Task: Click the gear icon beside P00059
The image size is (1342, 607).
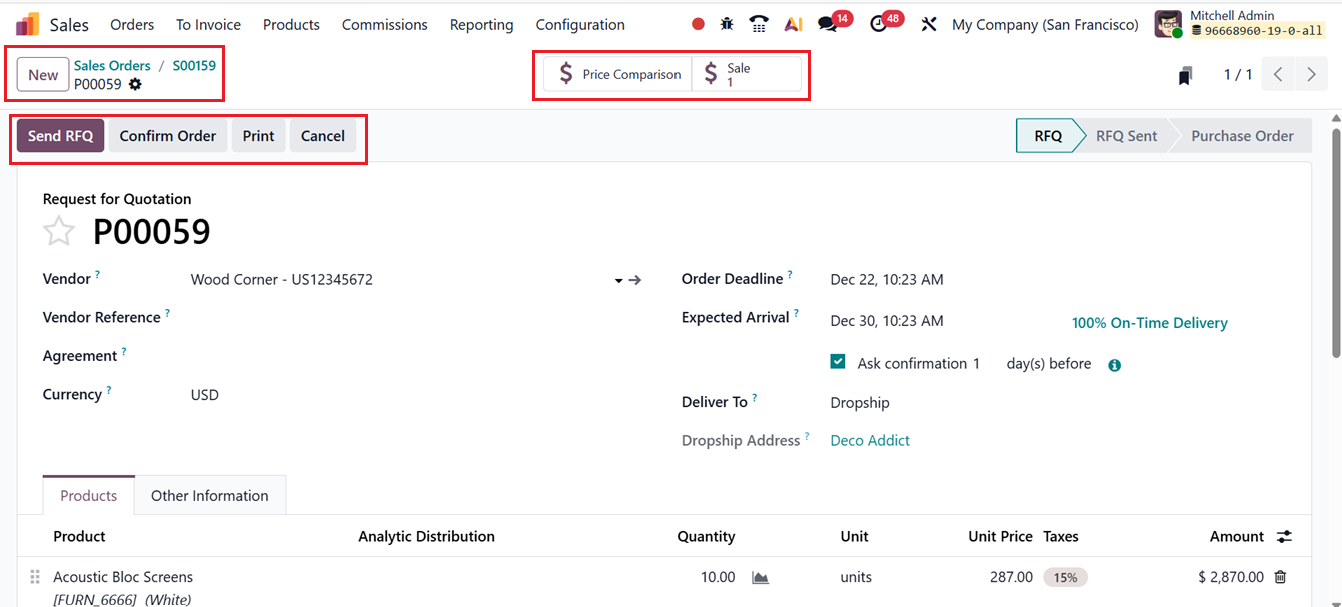Action: [x=135, y=85]
